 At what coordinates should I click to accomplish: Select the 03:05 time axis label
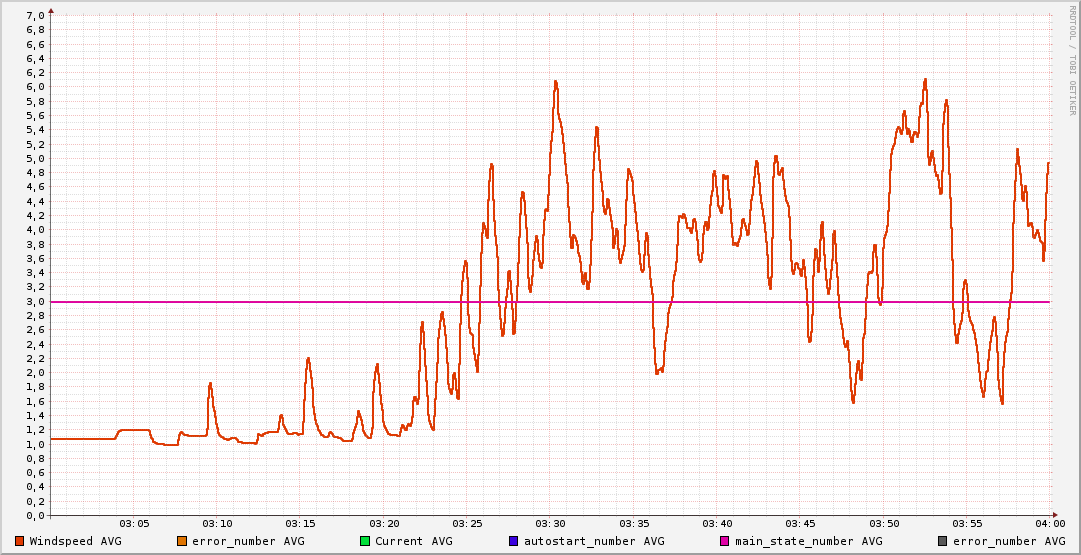(x=134, y=524)
